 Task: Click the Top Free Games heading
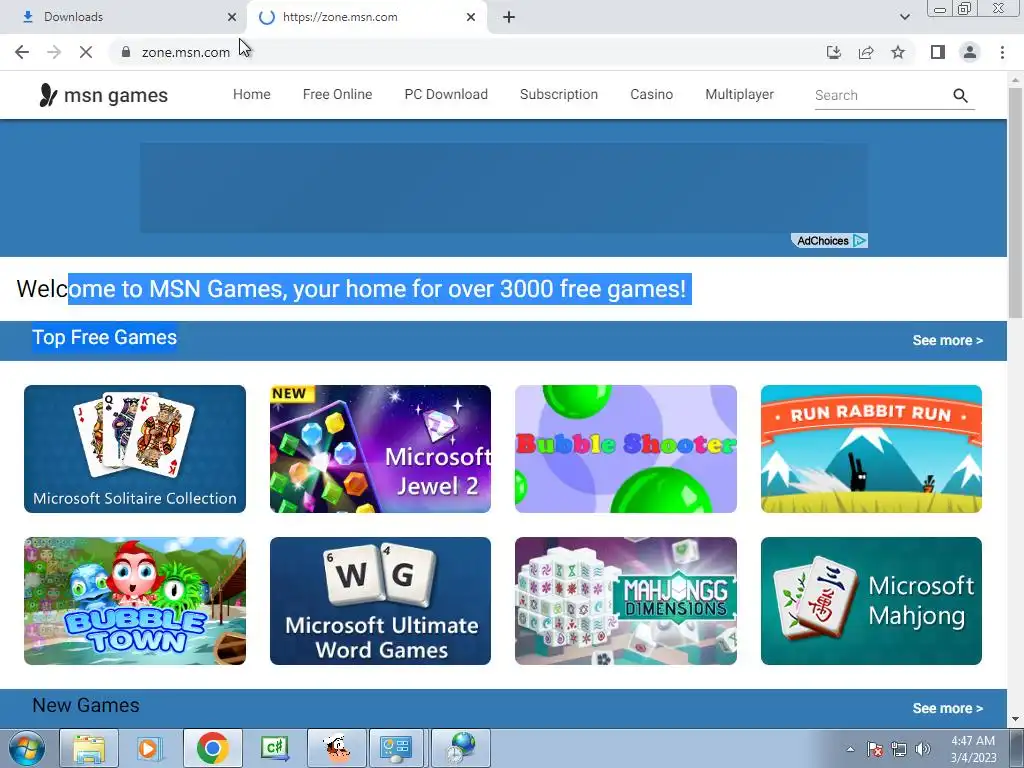[104, 338]
